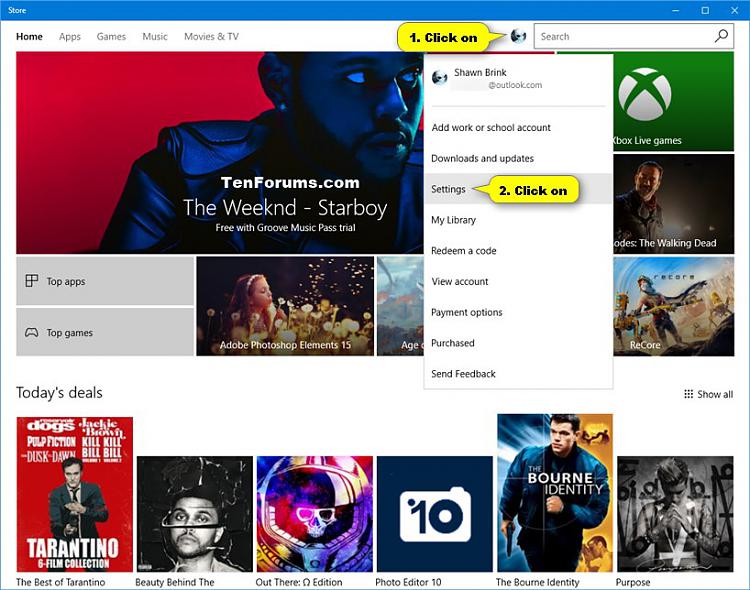Image resolution: width=750 pixels, height=590 pixels.
Task: Click the Top games controller icon
Action: 32,332
